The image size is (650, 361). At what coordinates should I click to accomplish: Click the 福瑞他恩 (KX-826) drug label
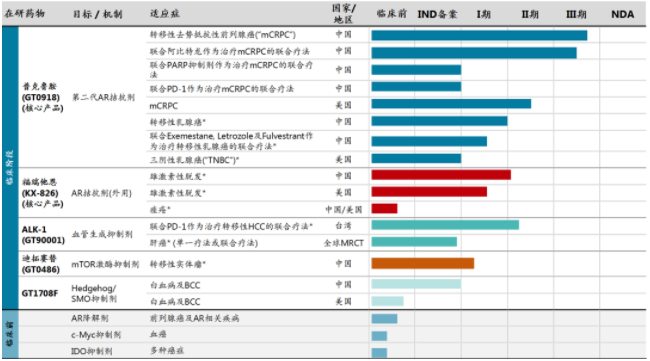pyautogui.click(x=43, y=193)
